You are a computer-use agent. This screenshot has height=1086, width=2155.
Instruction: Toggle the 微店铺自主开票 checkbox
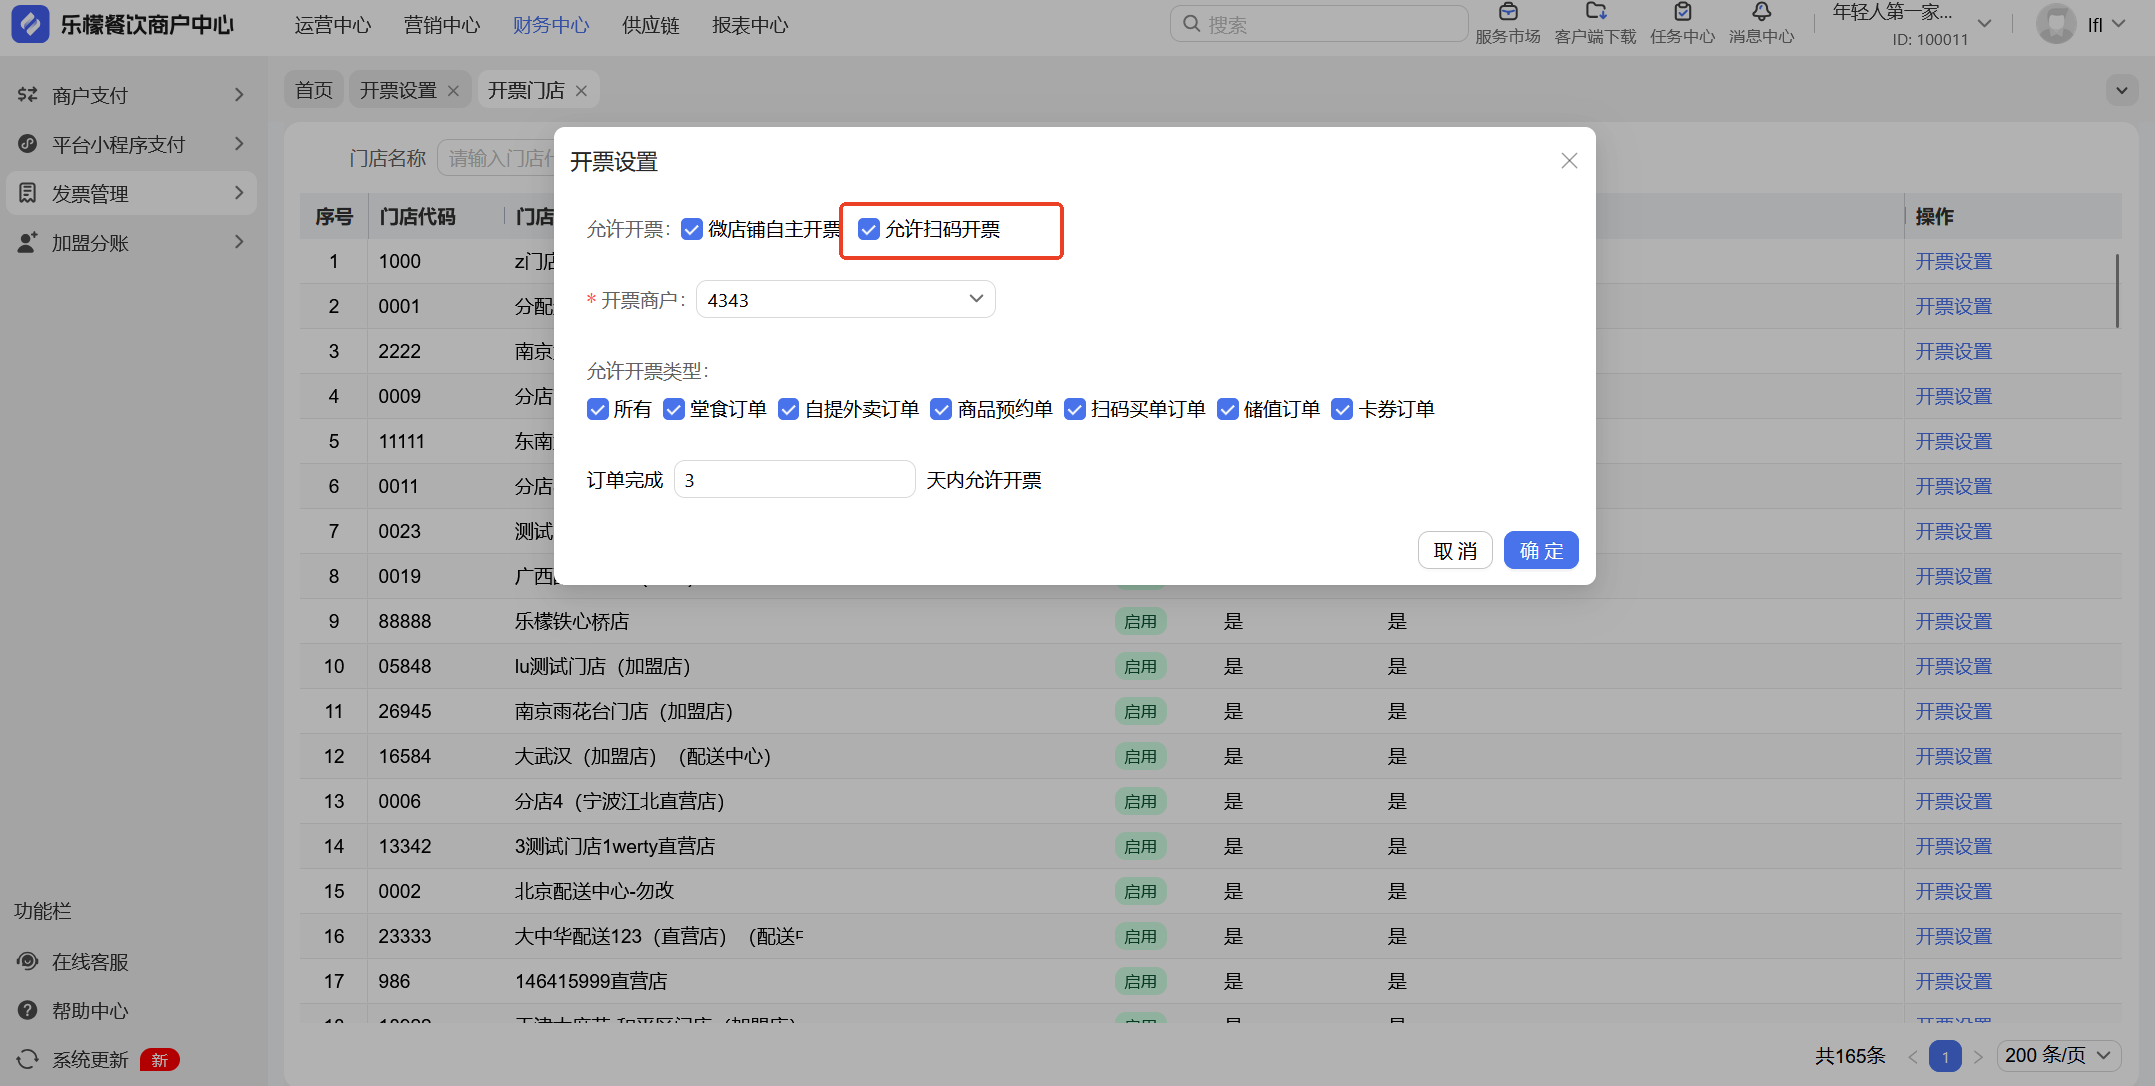tap(692, 229)
